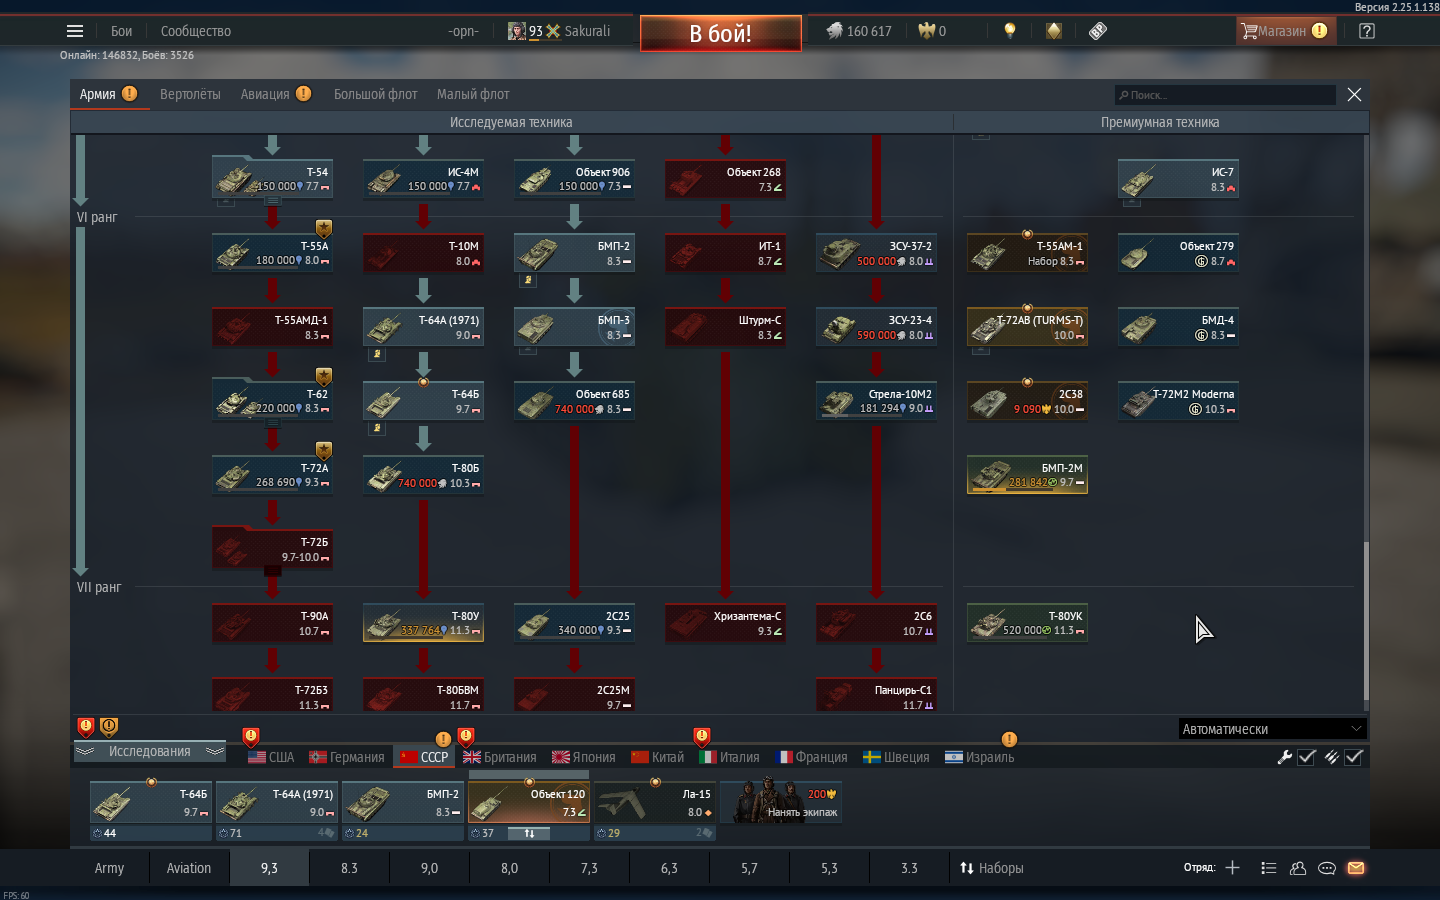Switch to the Вертолёты tab
This screenshot has width=1440, height=900.
pyautogui.click(x=190, y=94)
